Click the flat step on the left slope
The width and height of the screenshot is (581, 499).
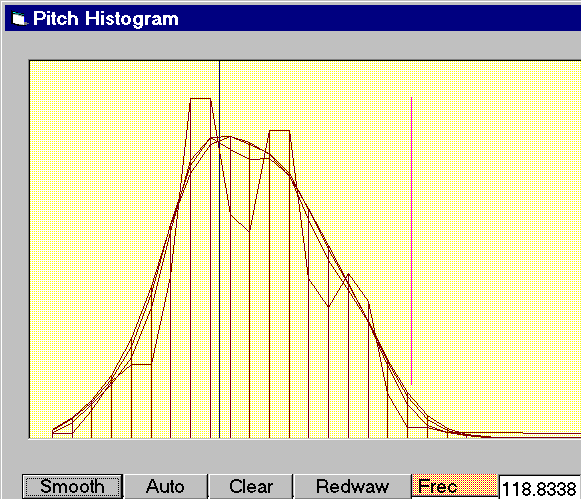point(142,365)
